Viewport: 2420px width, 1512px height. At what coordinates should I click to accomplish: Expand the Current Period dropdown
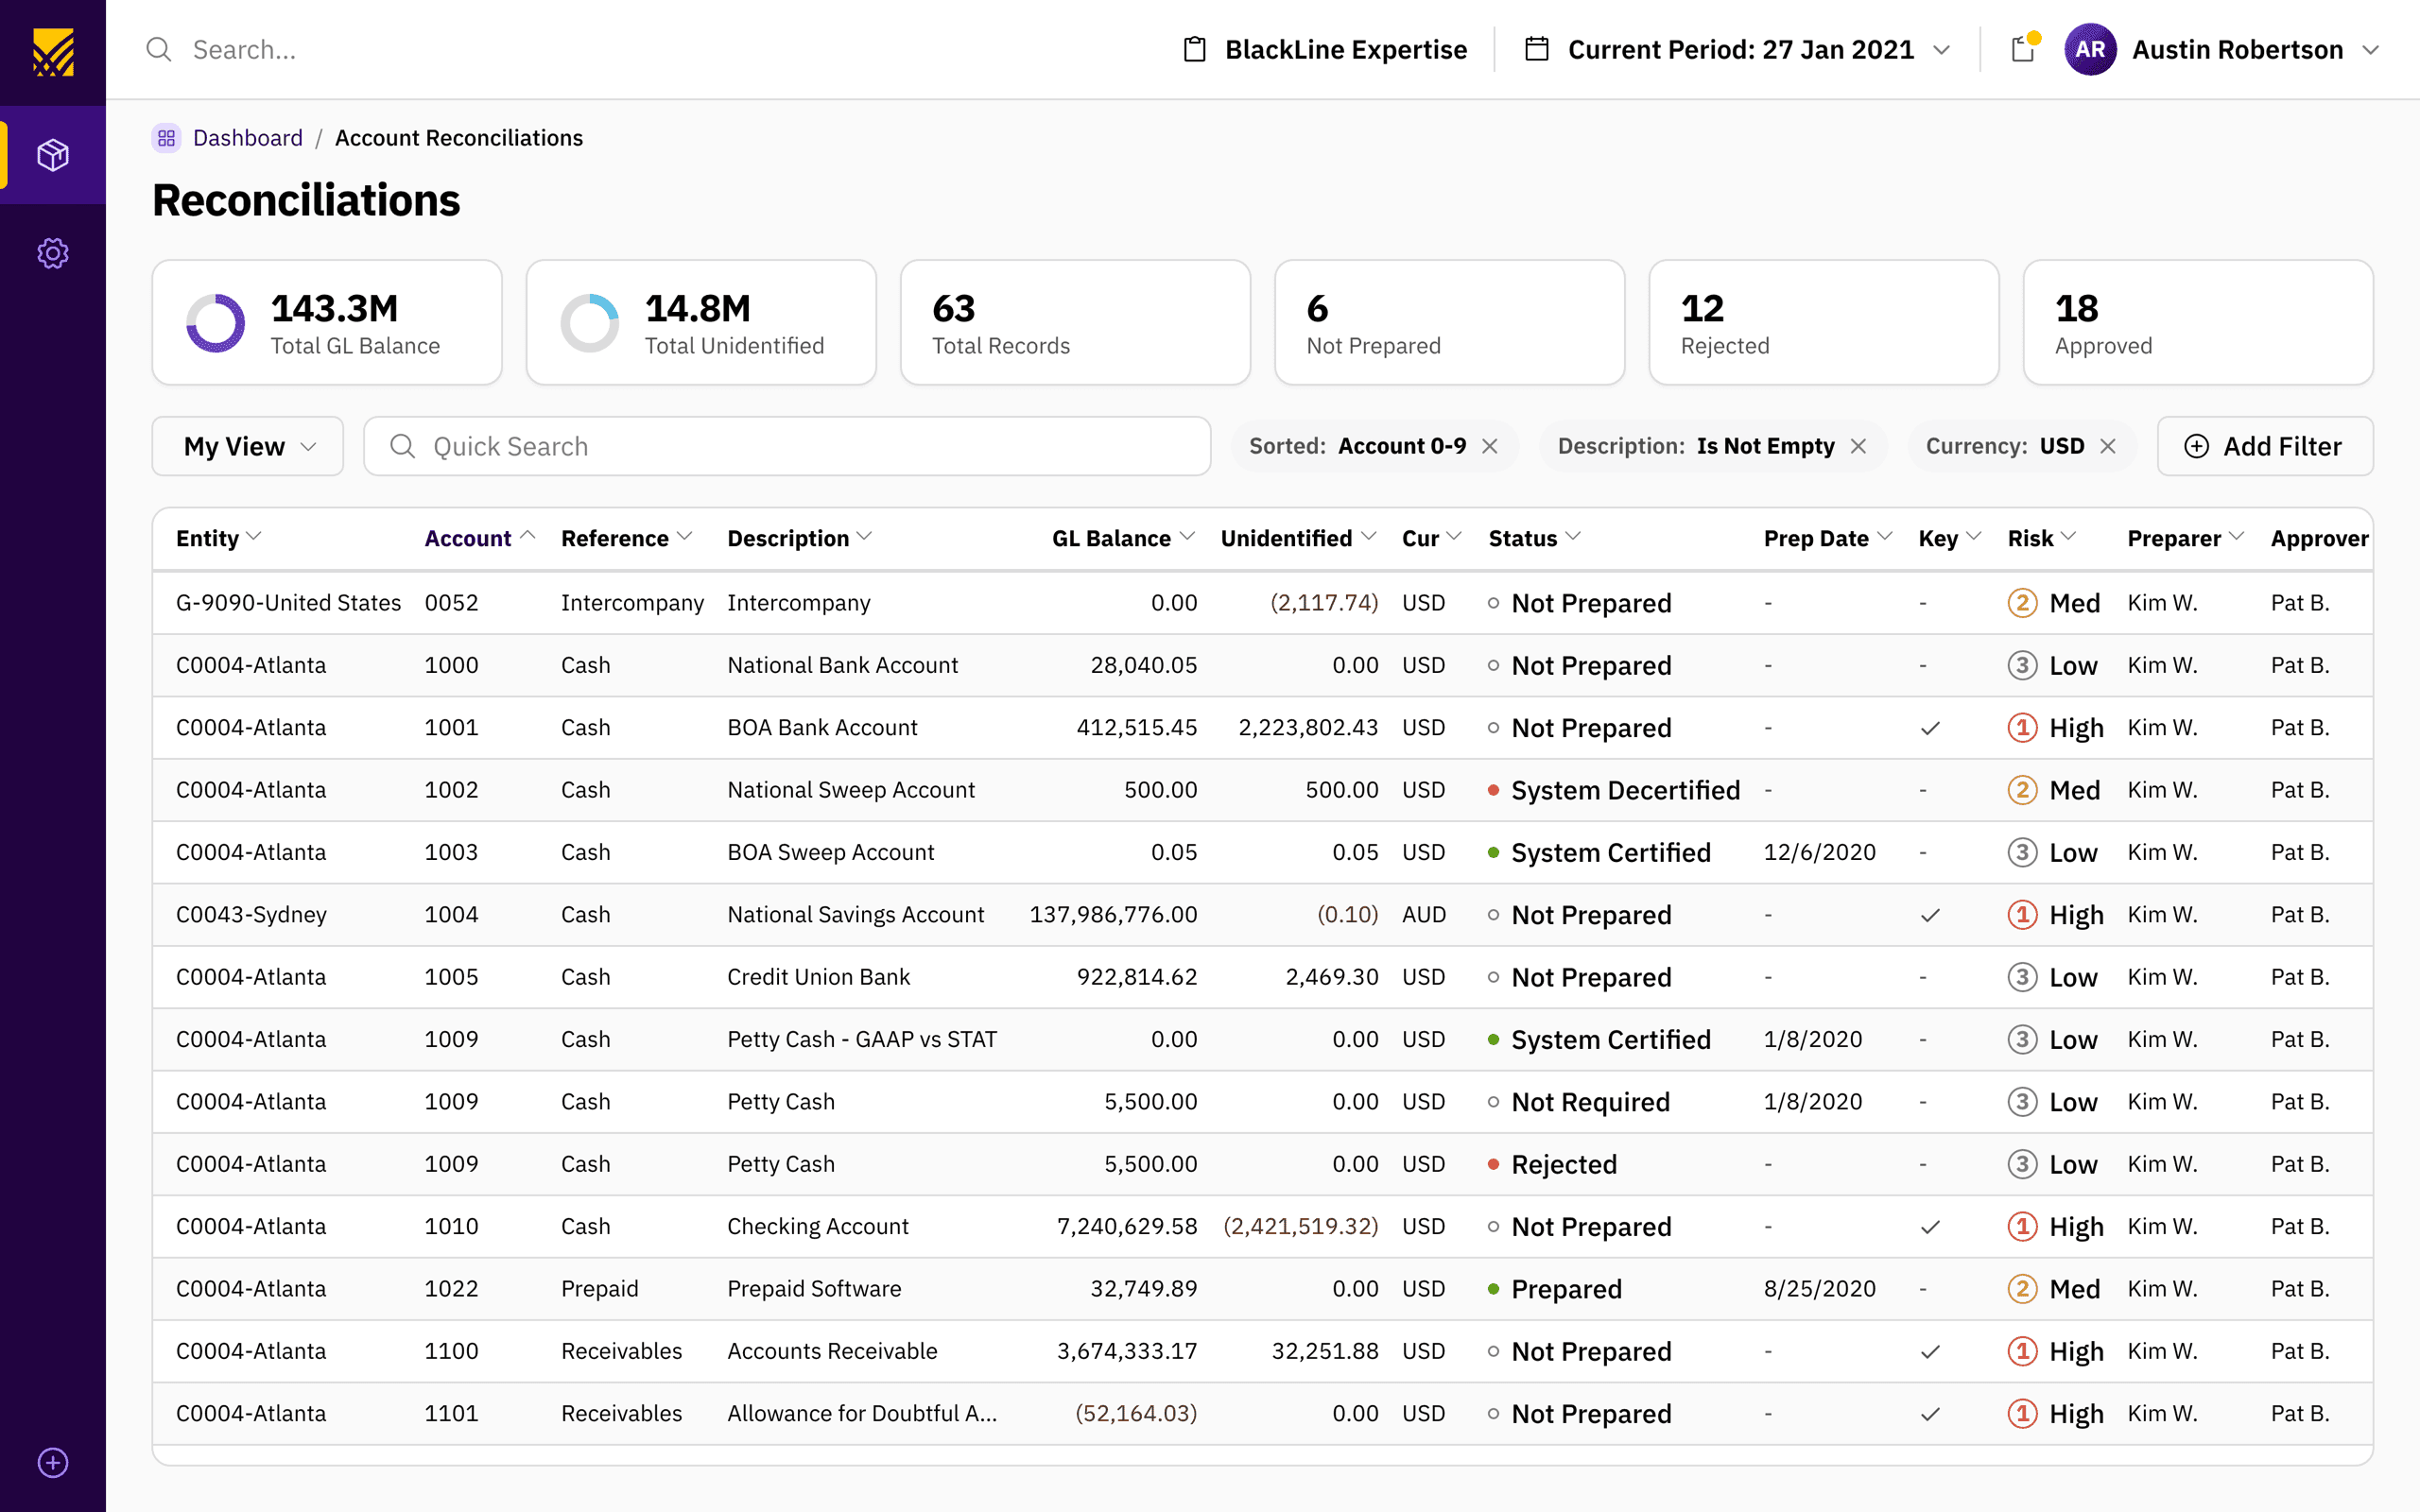[1942, 49]
